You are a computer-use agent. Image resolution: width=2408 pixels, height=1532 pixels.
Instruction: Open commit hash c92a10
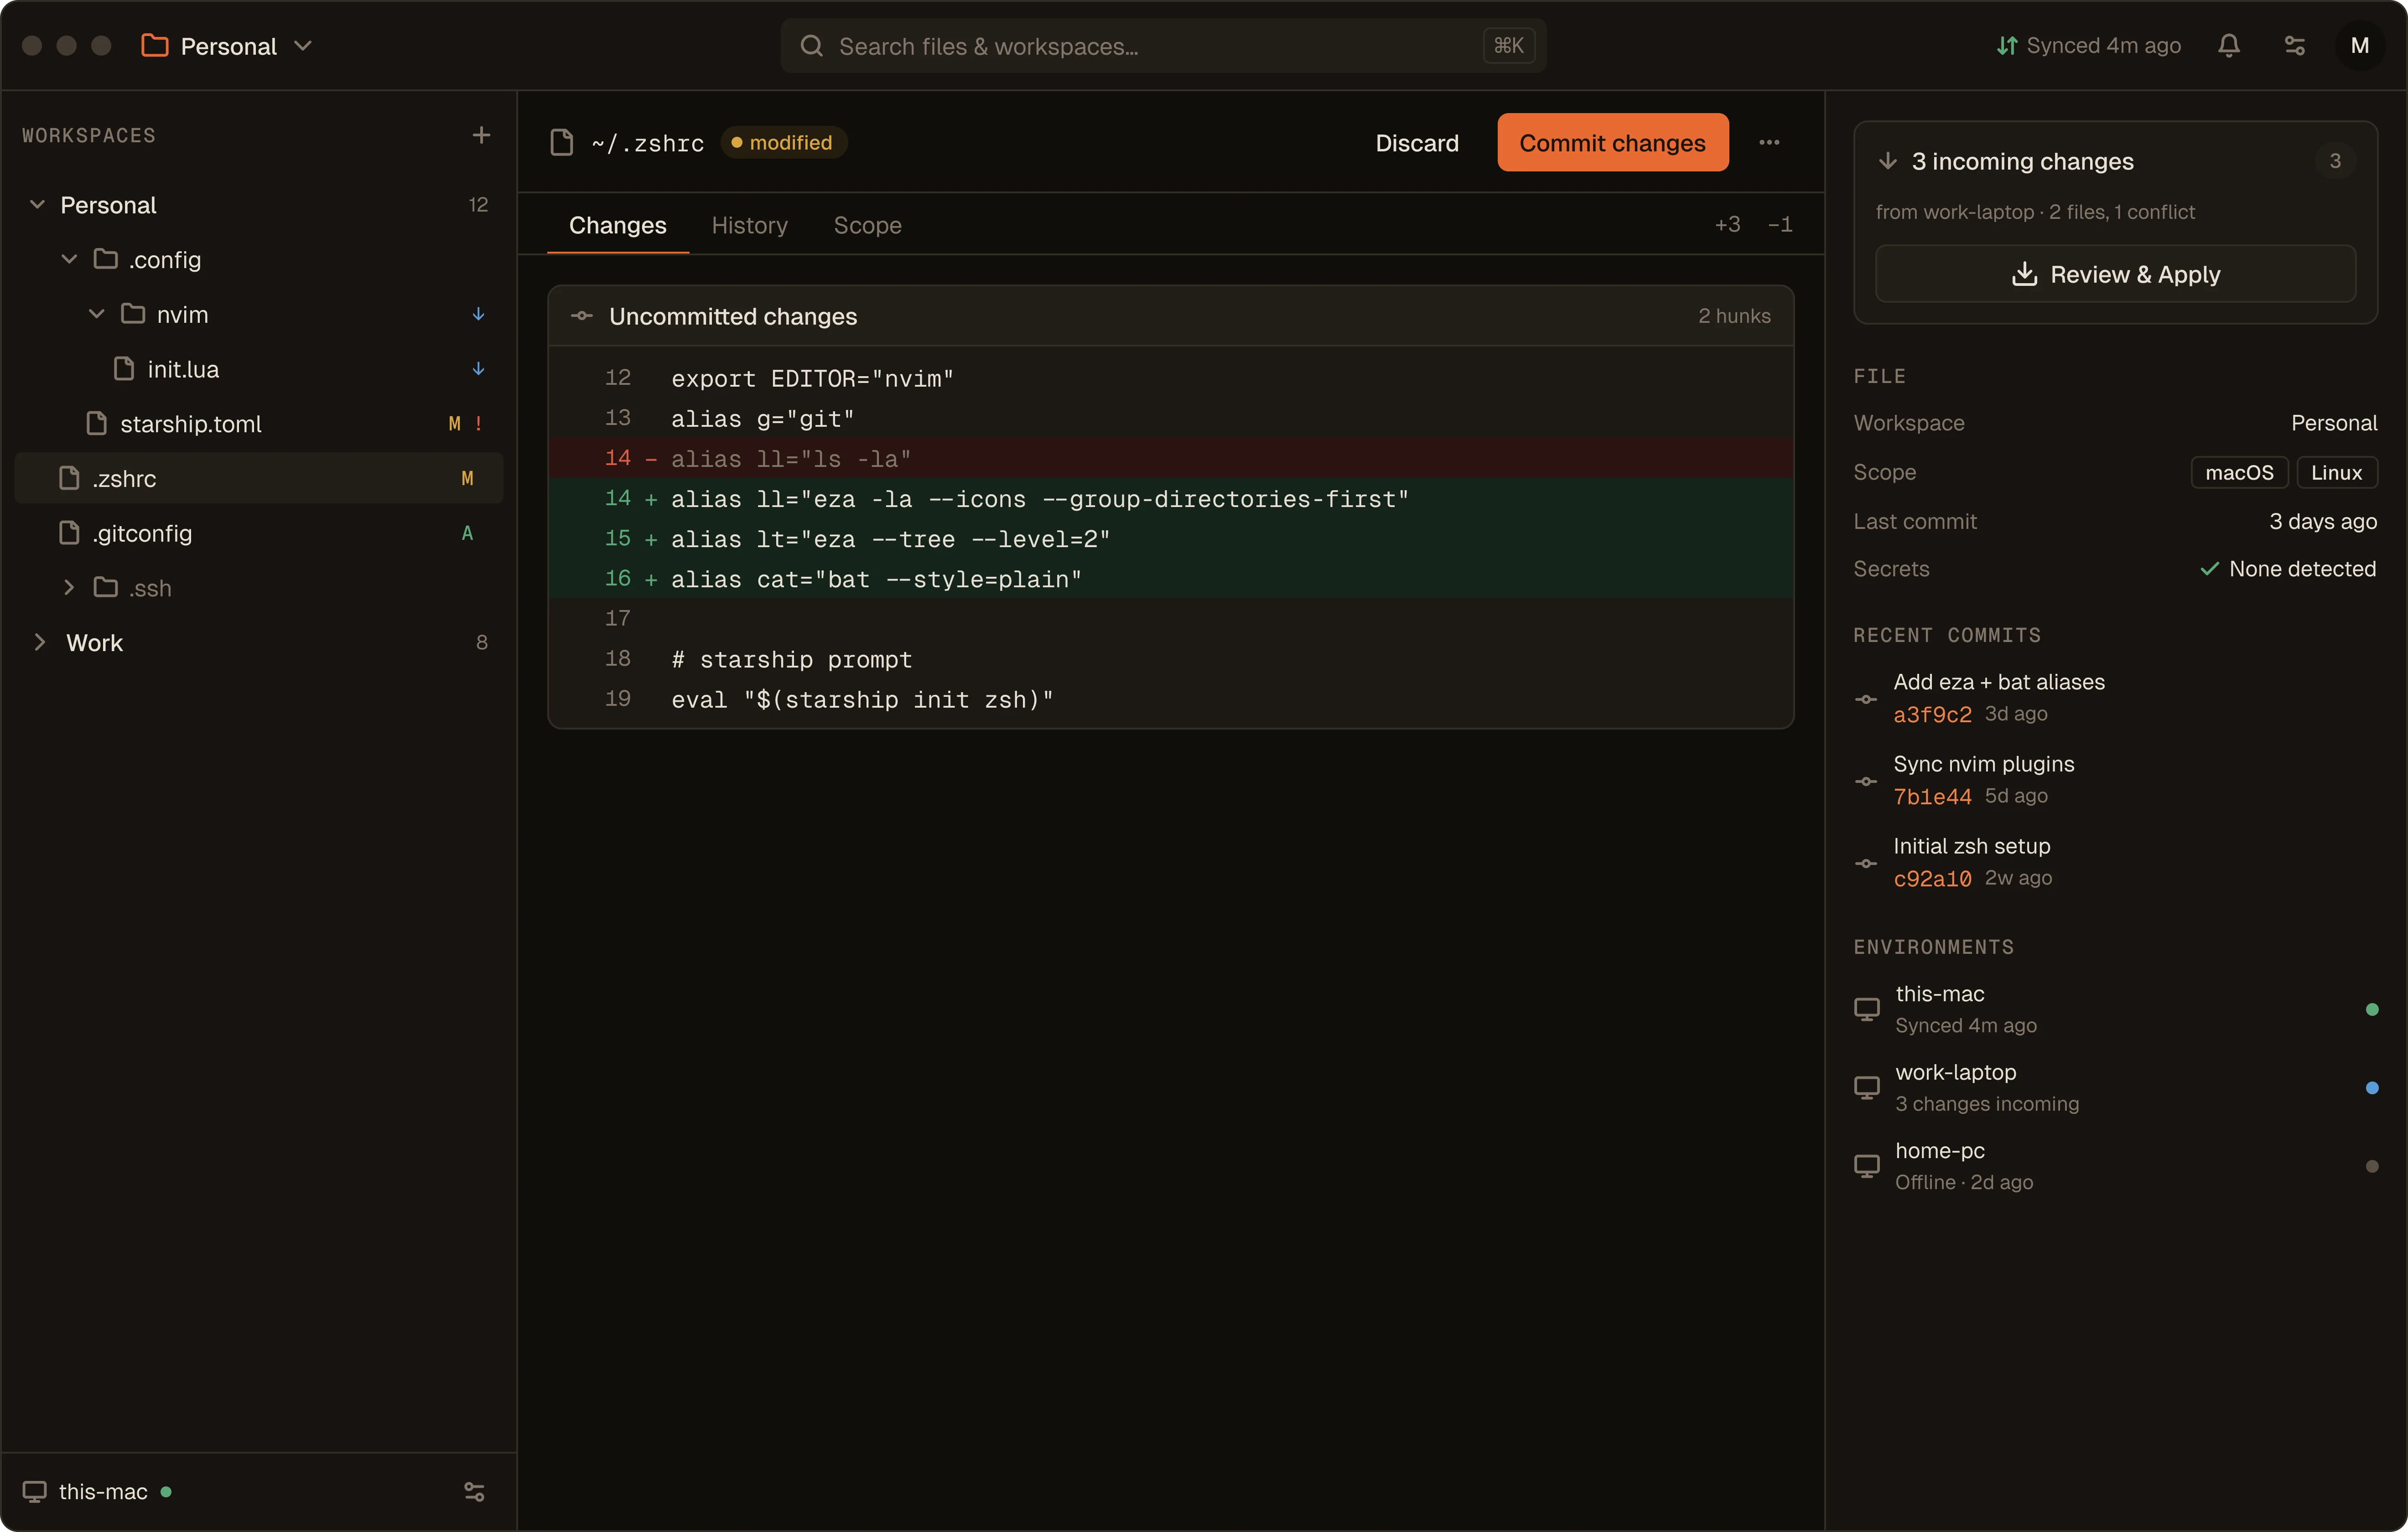tap(1932, 879)
